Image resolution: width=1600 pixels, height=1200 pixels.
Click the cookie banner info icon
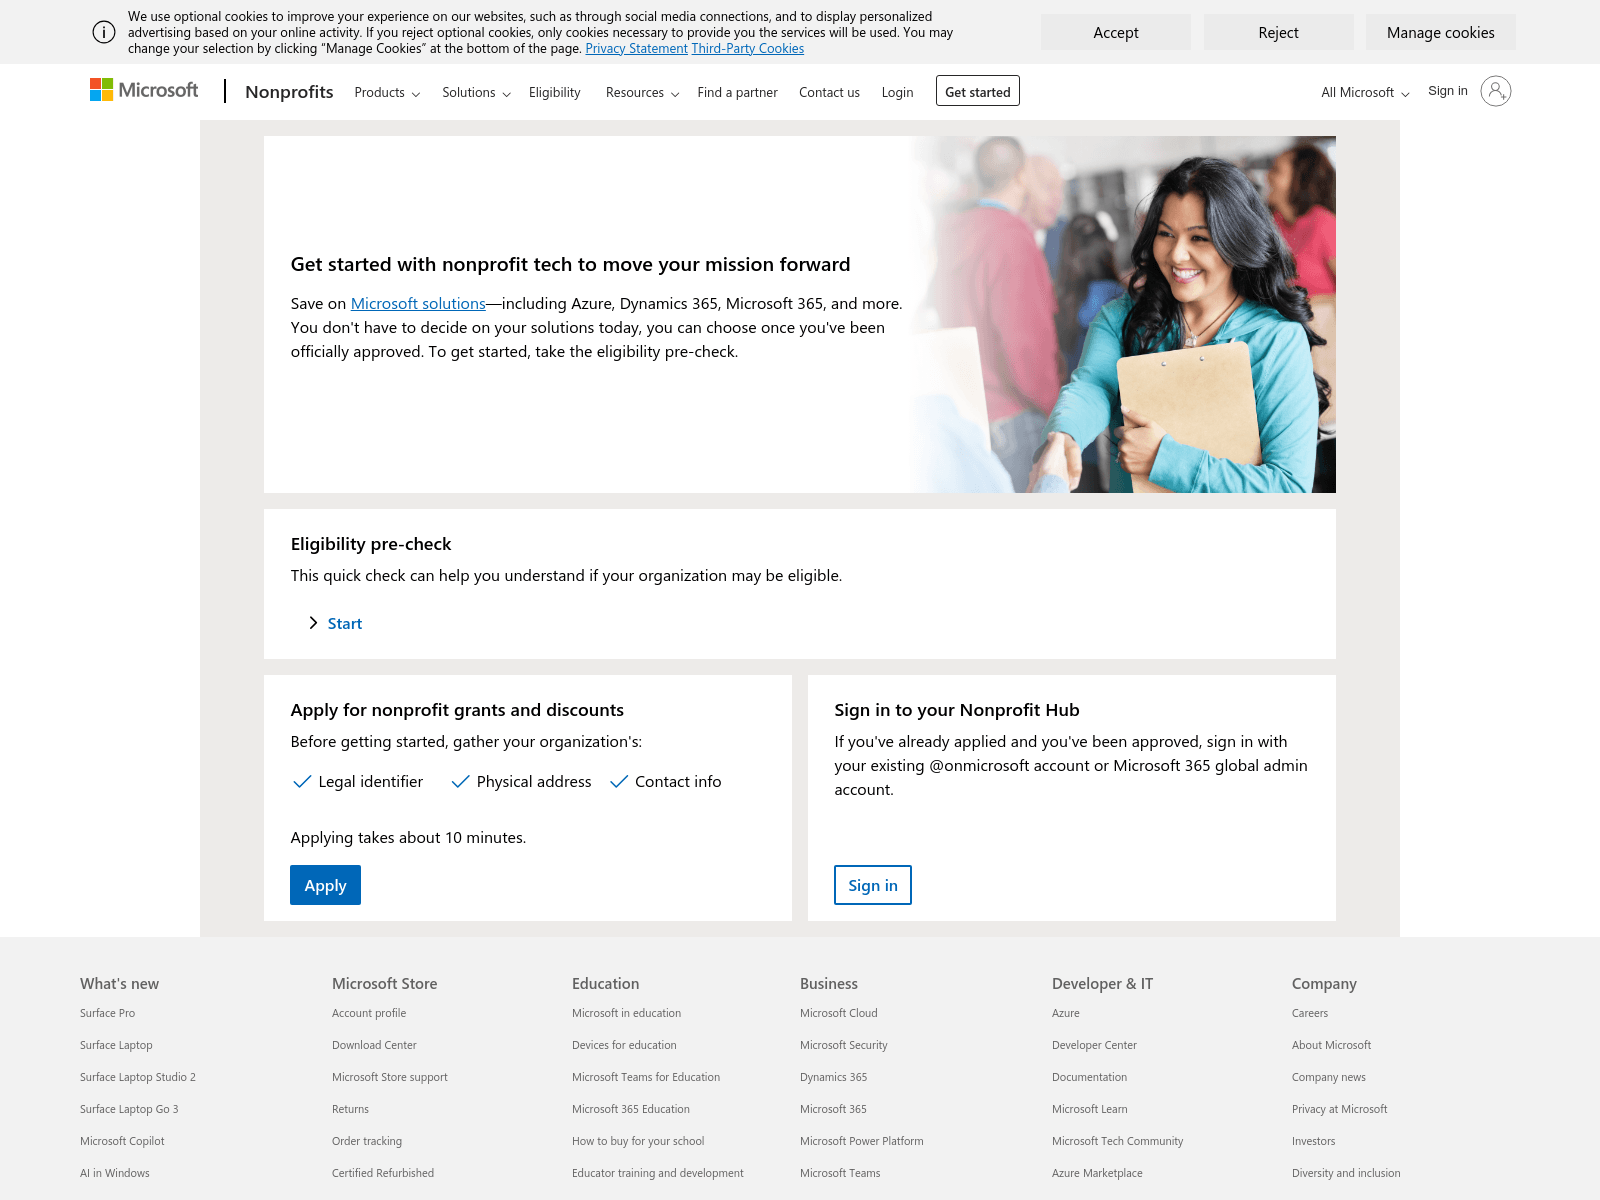tap(104, 32)
